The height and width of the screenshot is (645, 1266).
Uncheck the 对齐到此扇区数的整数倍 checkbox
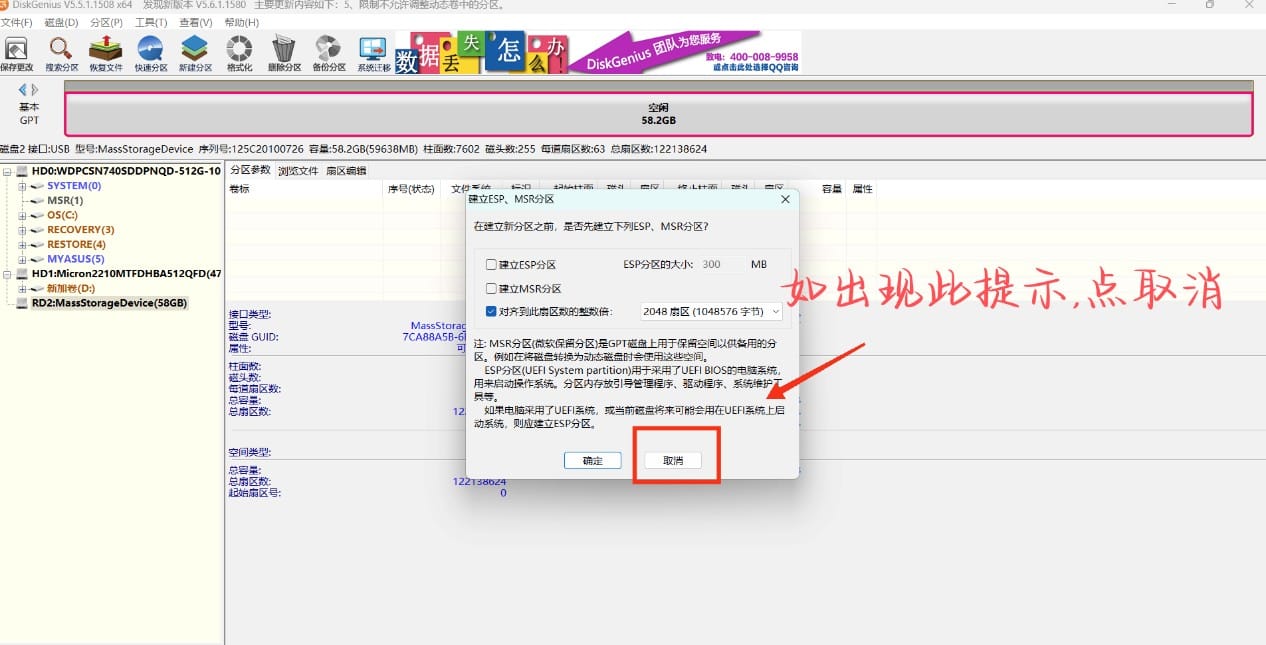[491, 312]
